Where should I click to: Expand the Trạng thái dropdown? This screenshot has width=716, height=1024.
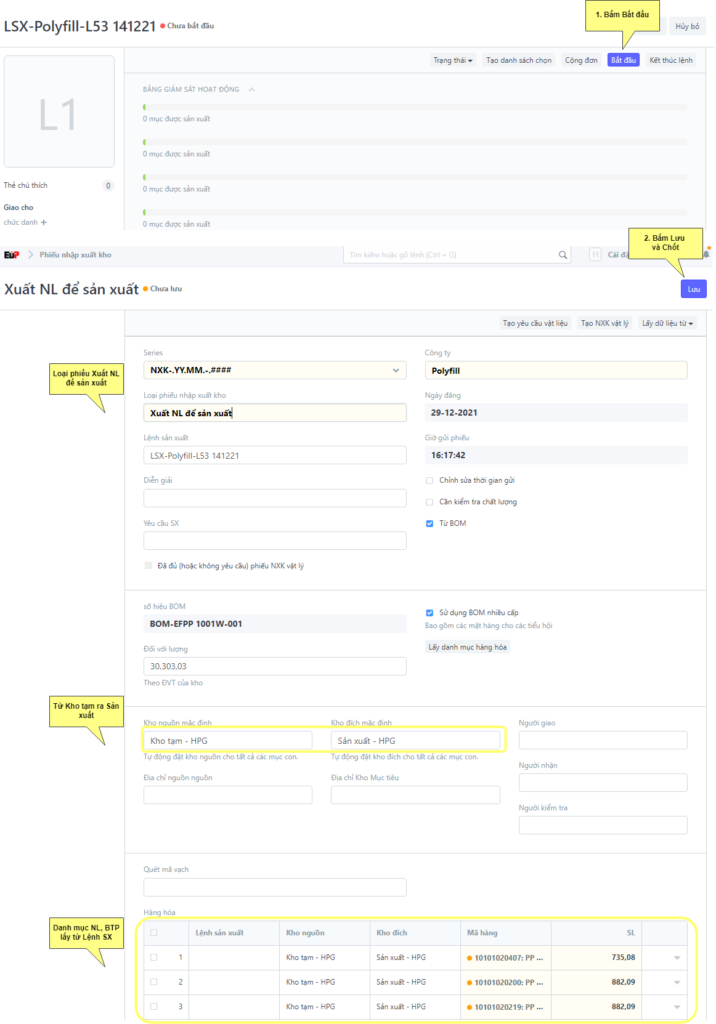point(453,60)
